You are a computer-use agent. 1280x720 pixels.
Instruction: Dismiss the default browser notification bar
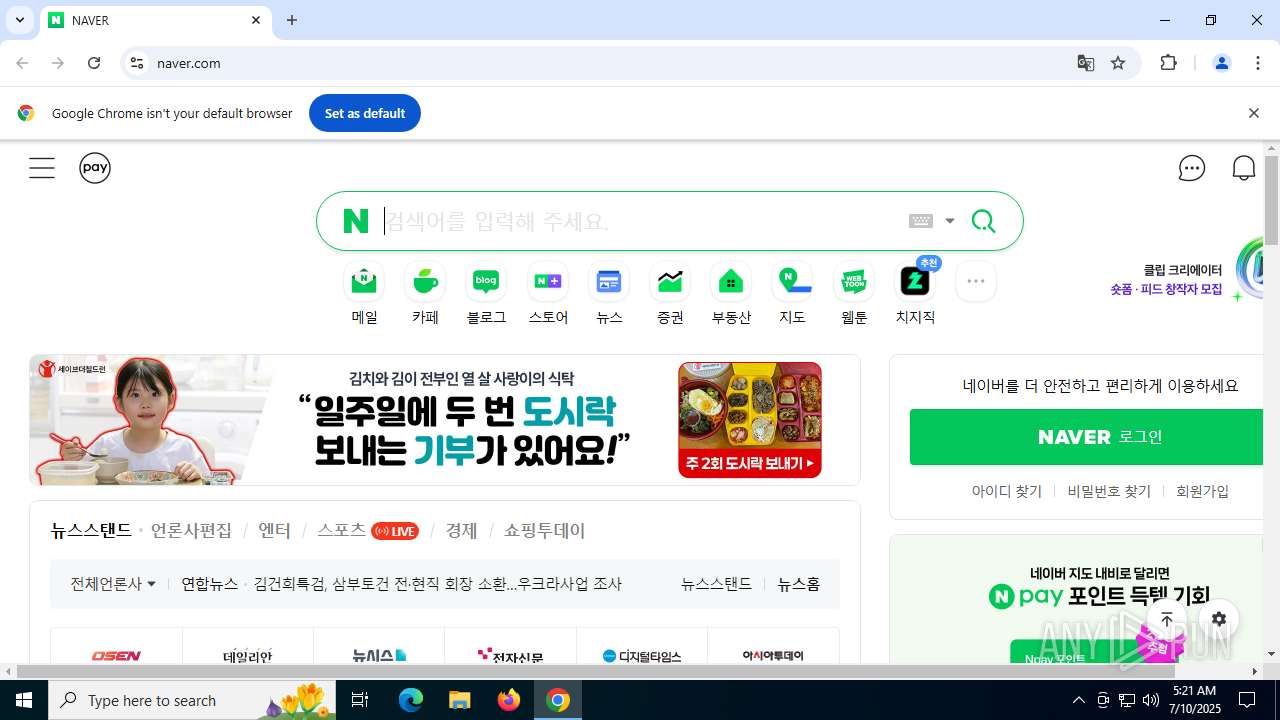pyautogui.click(x=1253, y=113)
